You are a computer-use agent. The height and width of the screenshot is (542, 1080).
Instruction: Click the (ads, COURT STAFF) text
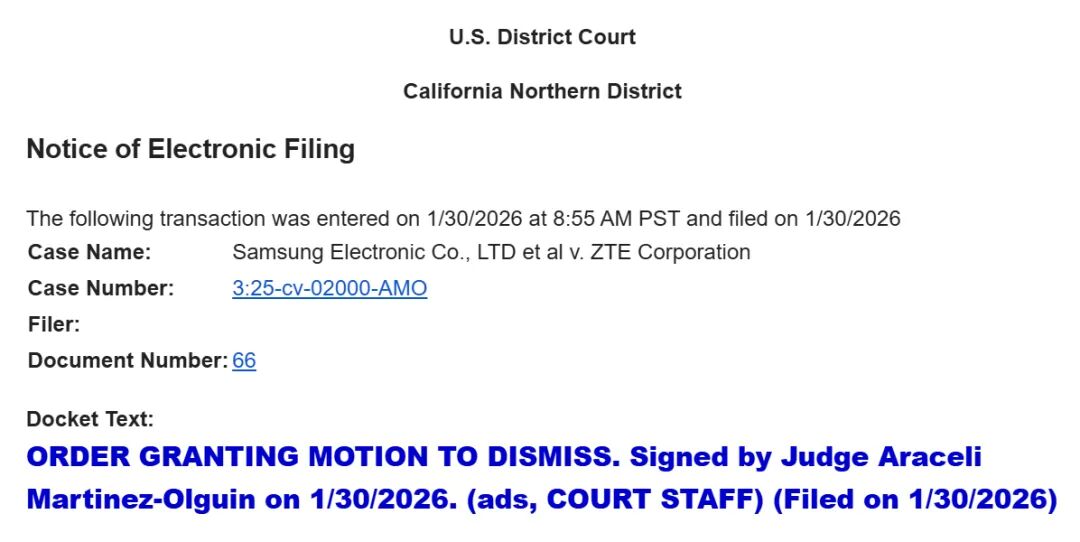[x=615, y=499]
